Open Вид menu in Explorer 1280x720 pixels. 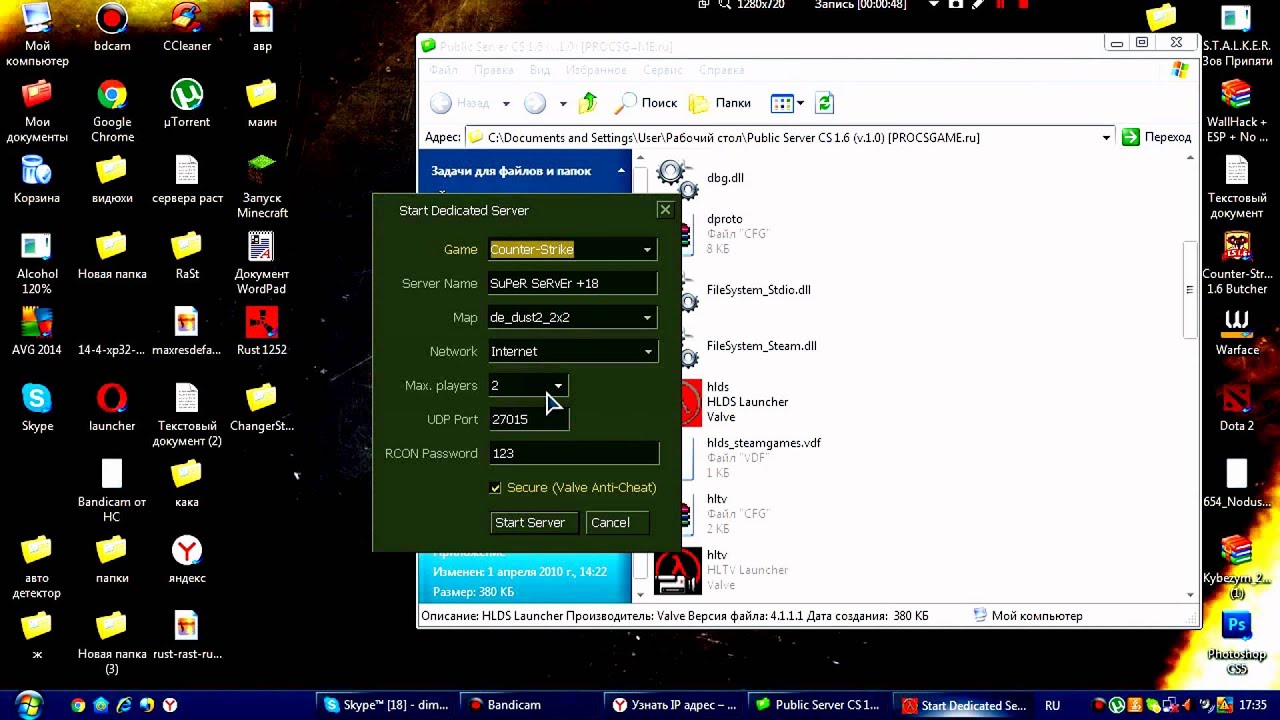(540, 70)
